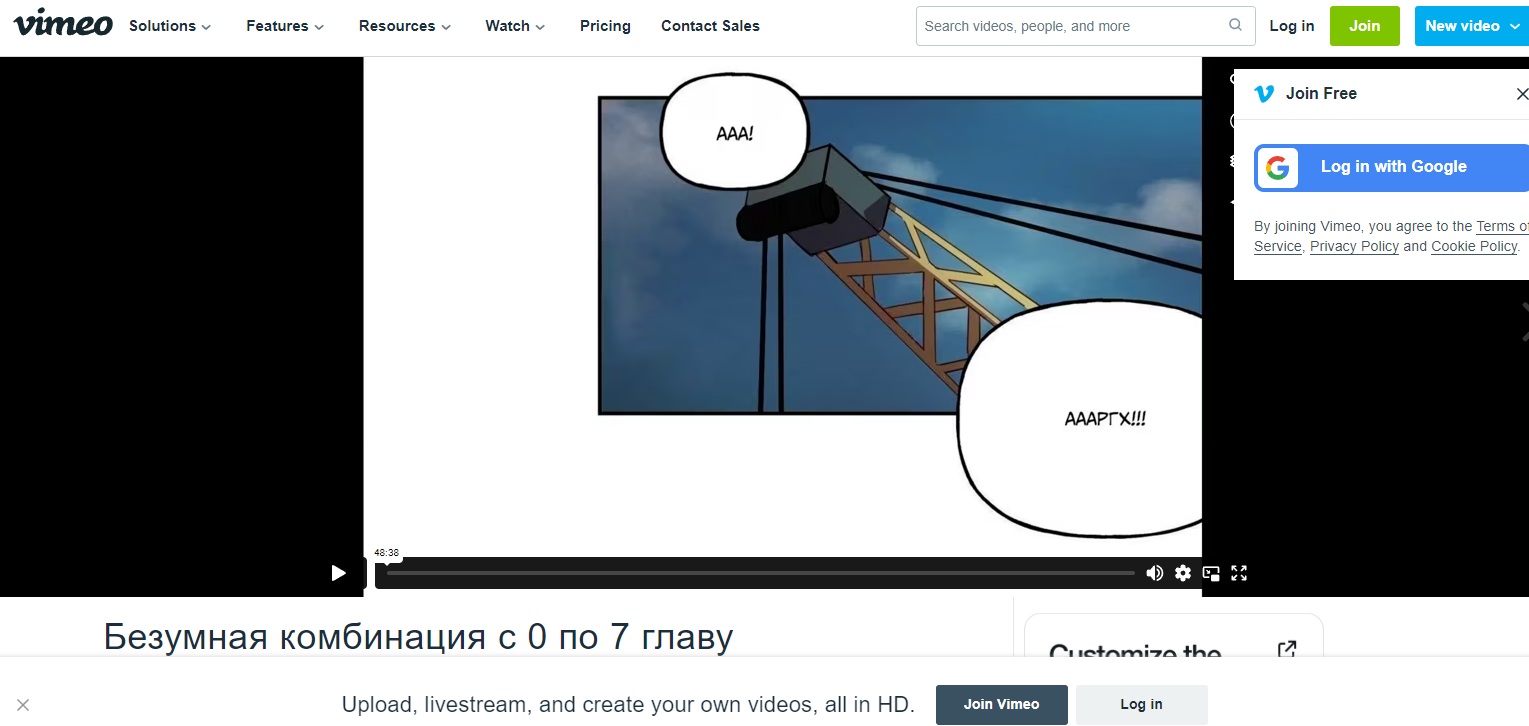The height and width of the screenshot is (726, 1529).
Task: Click the search videos input field
Action: pos(1060,25)
